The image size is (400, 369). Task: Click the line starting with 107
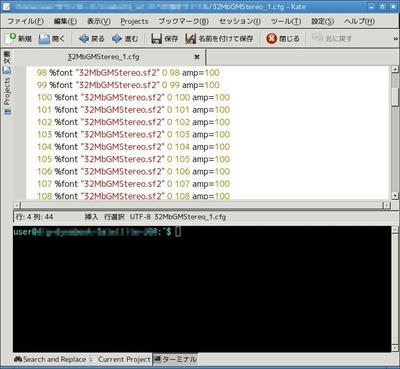click(x=133, y=184)
